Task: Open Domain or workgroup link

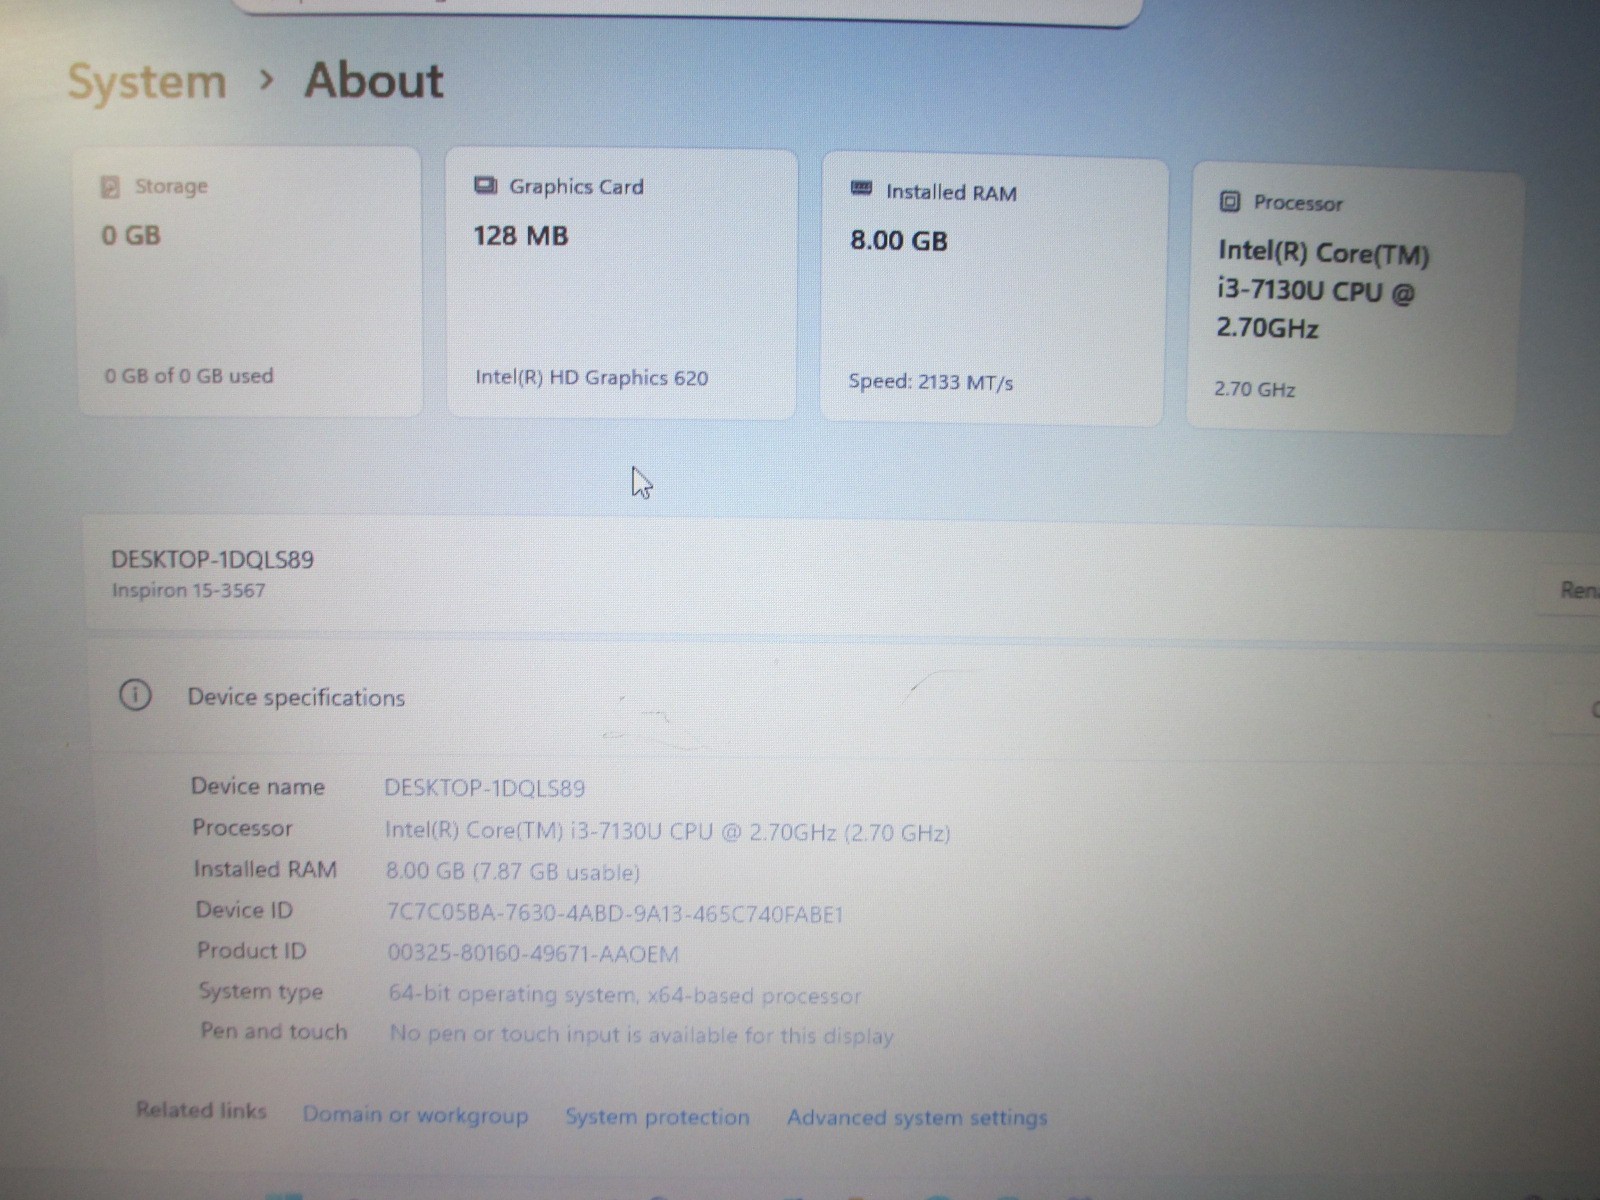Action: click(x=415, y=1115)
